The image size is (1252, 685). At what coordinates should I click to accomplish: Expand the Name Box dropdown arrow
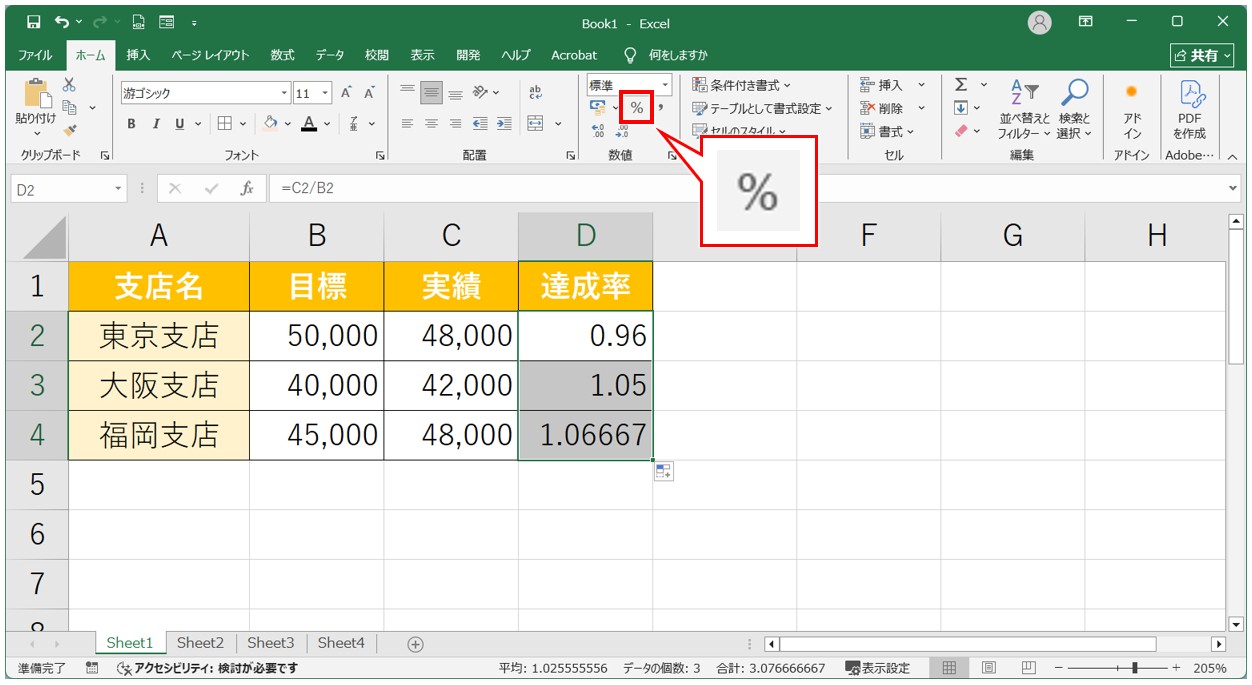click(118, 188)
